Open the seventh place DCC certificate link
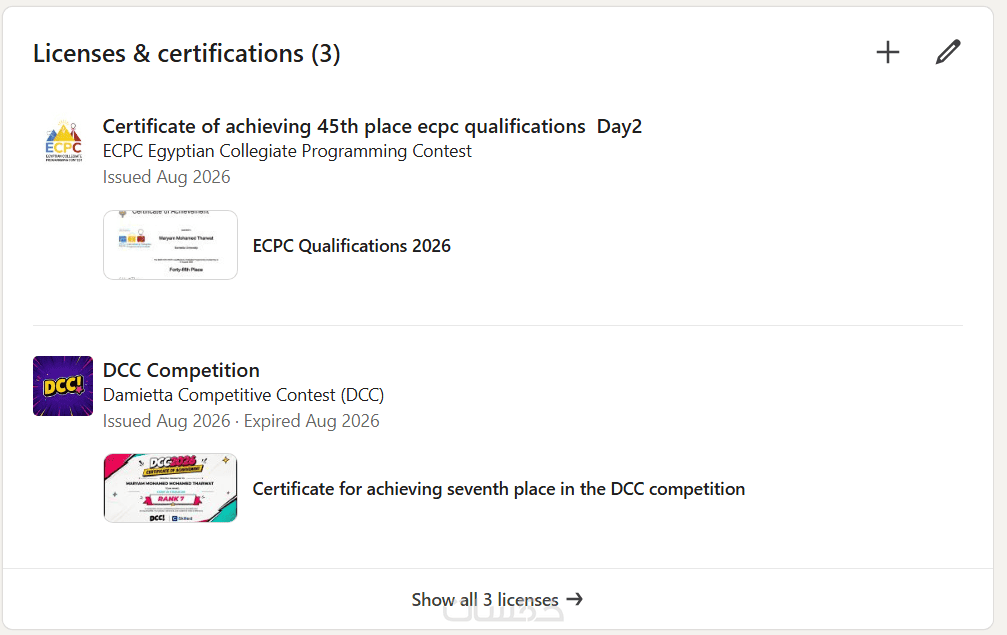Viewport: 1007px width, 635px height. click(x=498, y=489)
